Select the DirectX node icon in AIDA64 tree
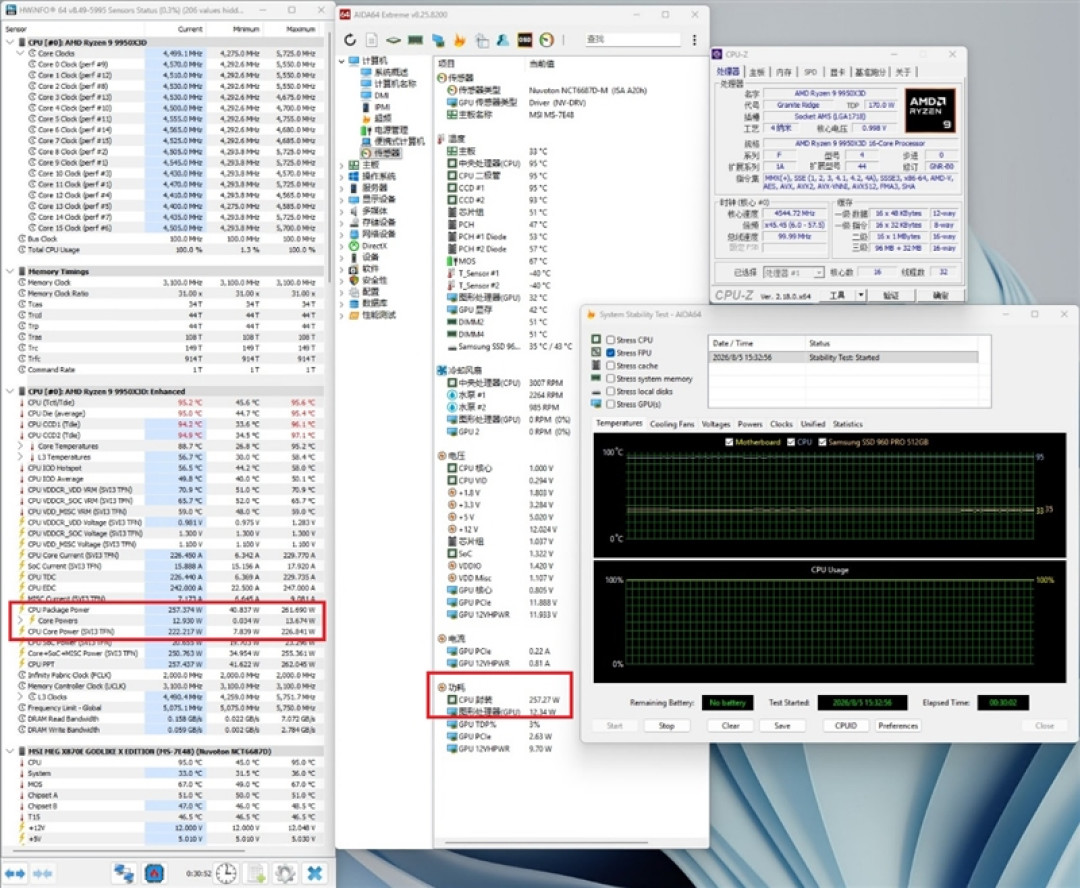The image size is (1080, 888). [x=354, y=246]
